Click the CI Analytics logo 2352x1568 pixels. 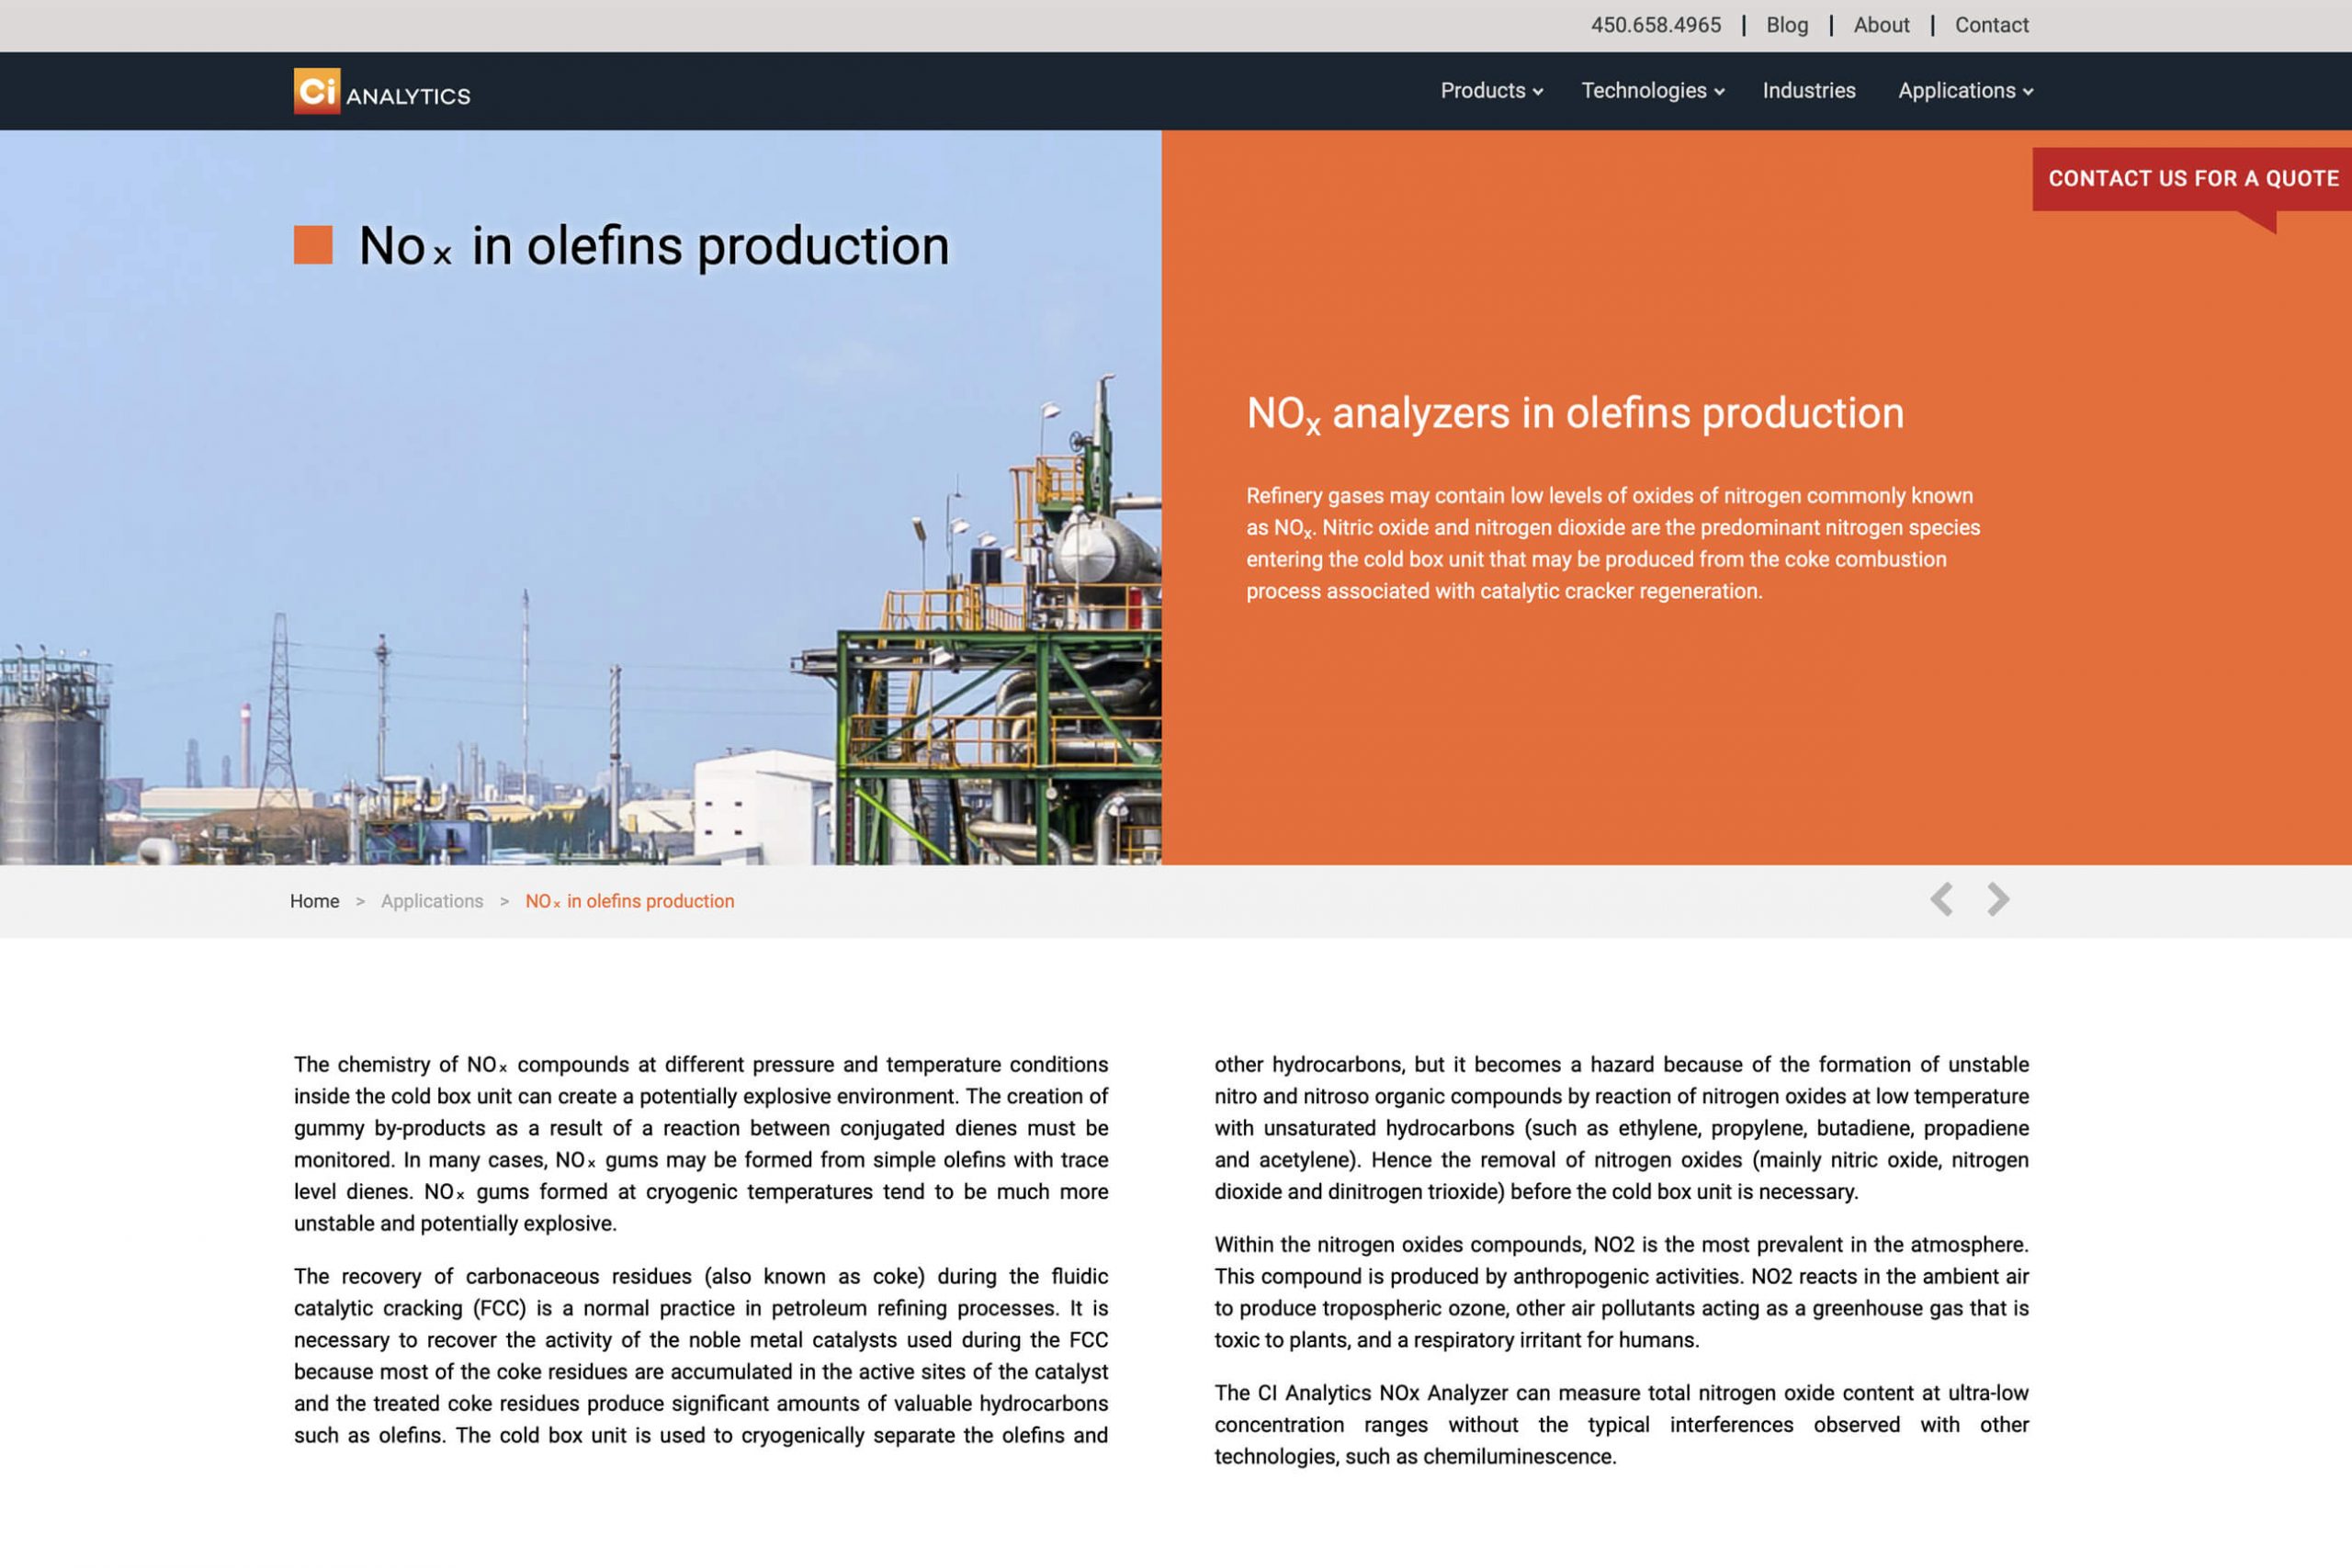[381, 91]
